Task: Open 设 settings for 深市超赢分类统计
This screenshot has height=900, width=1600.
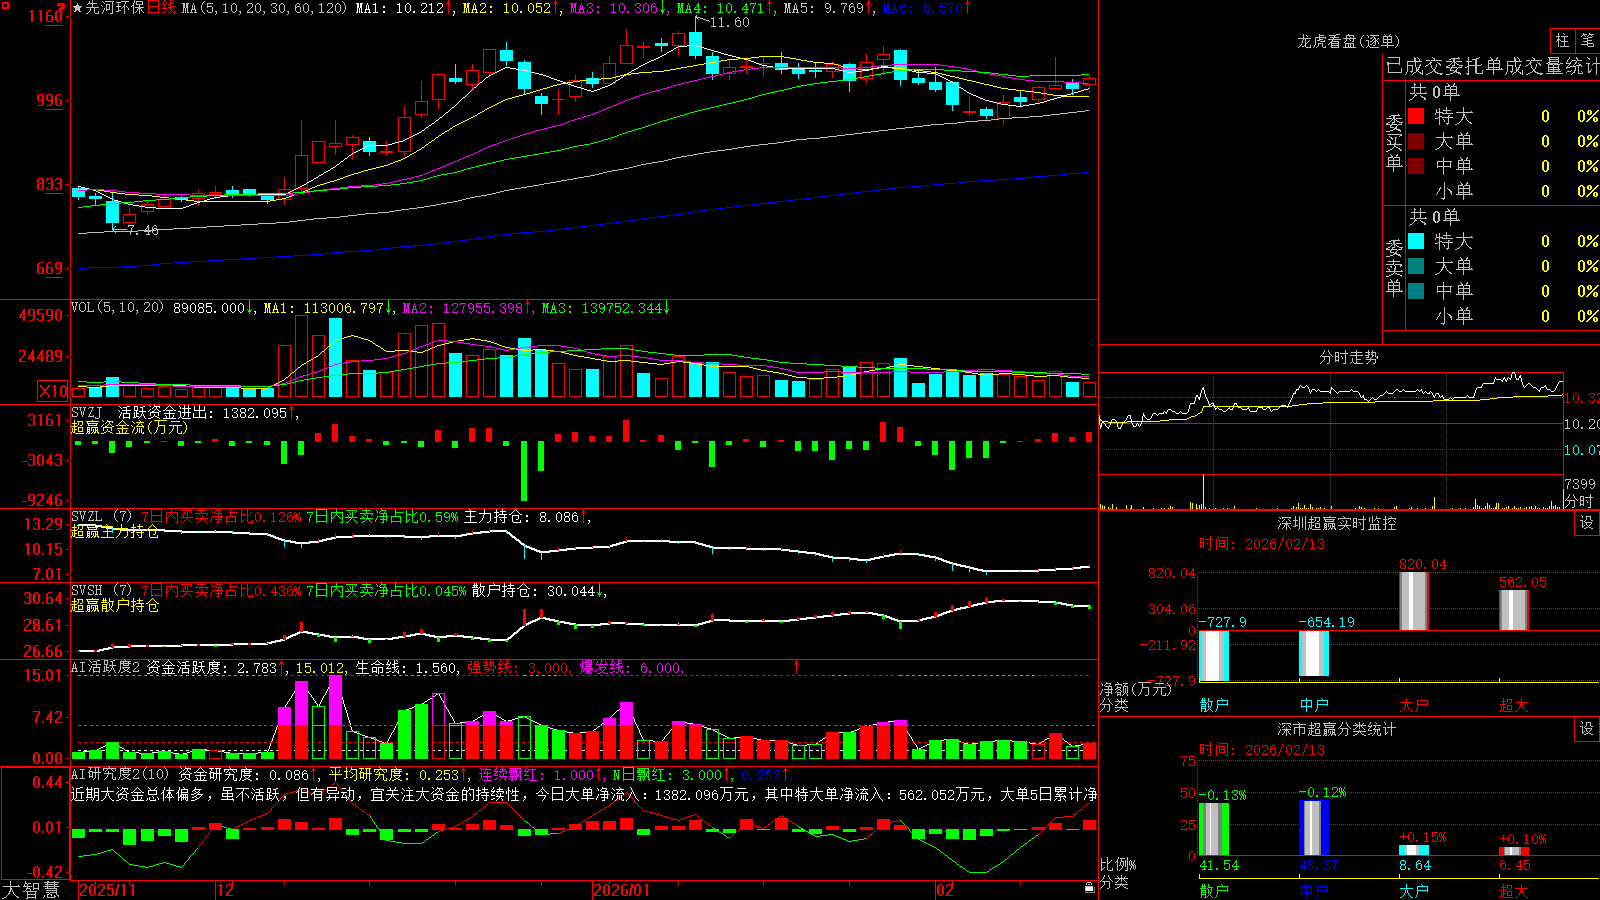Action: click(1587, 729)
